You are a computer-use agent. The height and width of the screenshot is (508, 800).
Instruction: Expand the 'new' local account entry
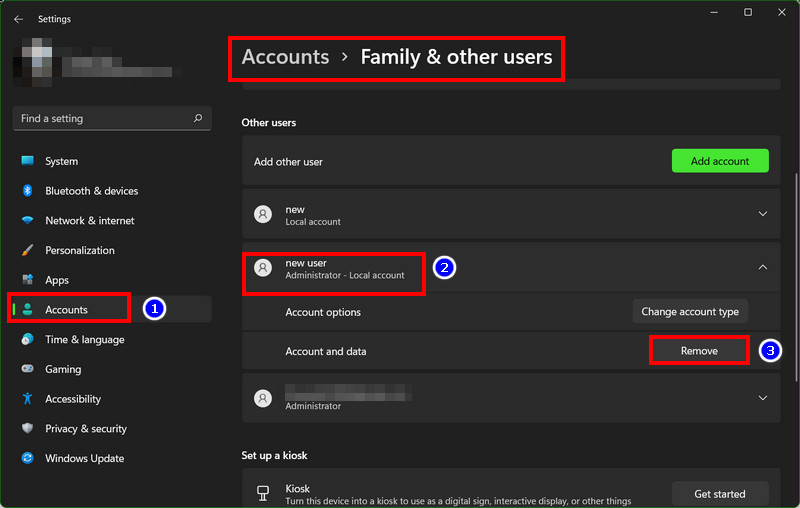(x=763, y=214)
